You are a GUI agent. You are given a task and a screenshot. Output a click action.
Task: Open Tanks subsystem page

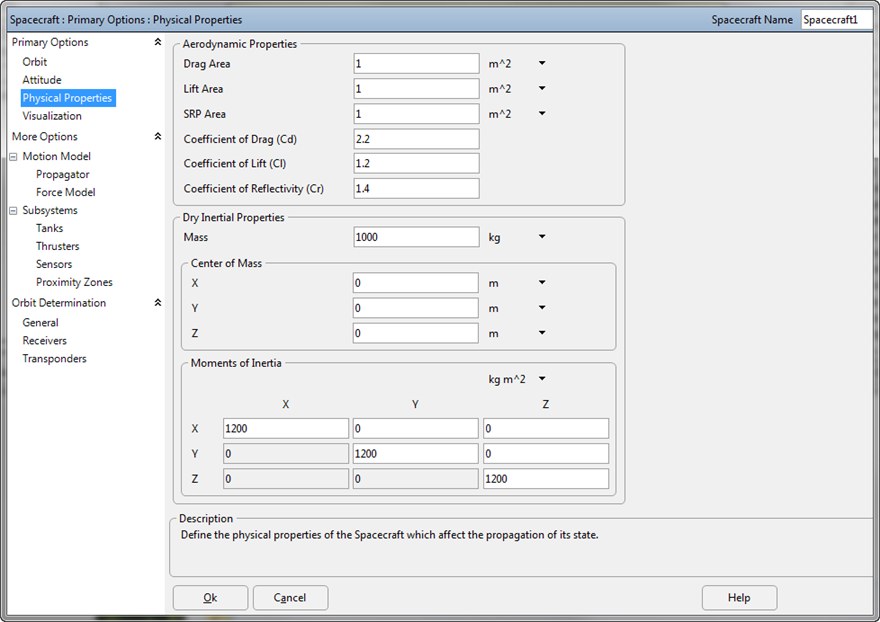(x=49, y=228)
